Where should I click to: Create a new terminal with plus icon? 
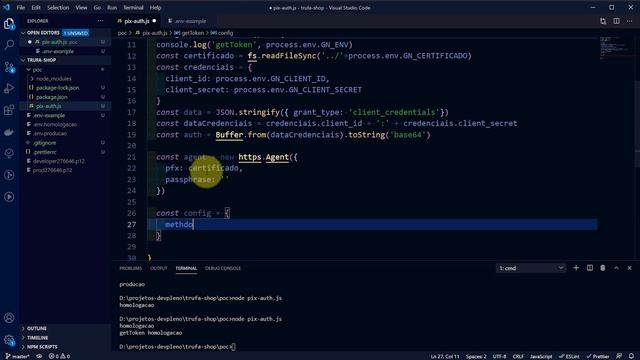[x=576, y=268]
